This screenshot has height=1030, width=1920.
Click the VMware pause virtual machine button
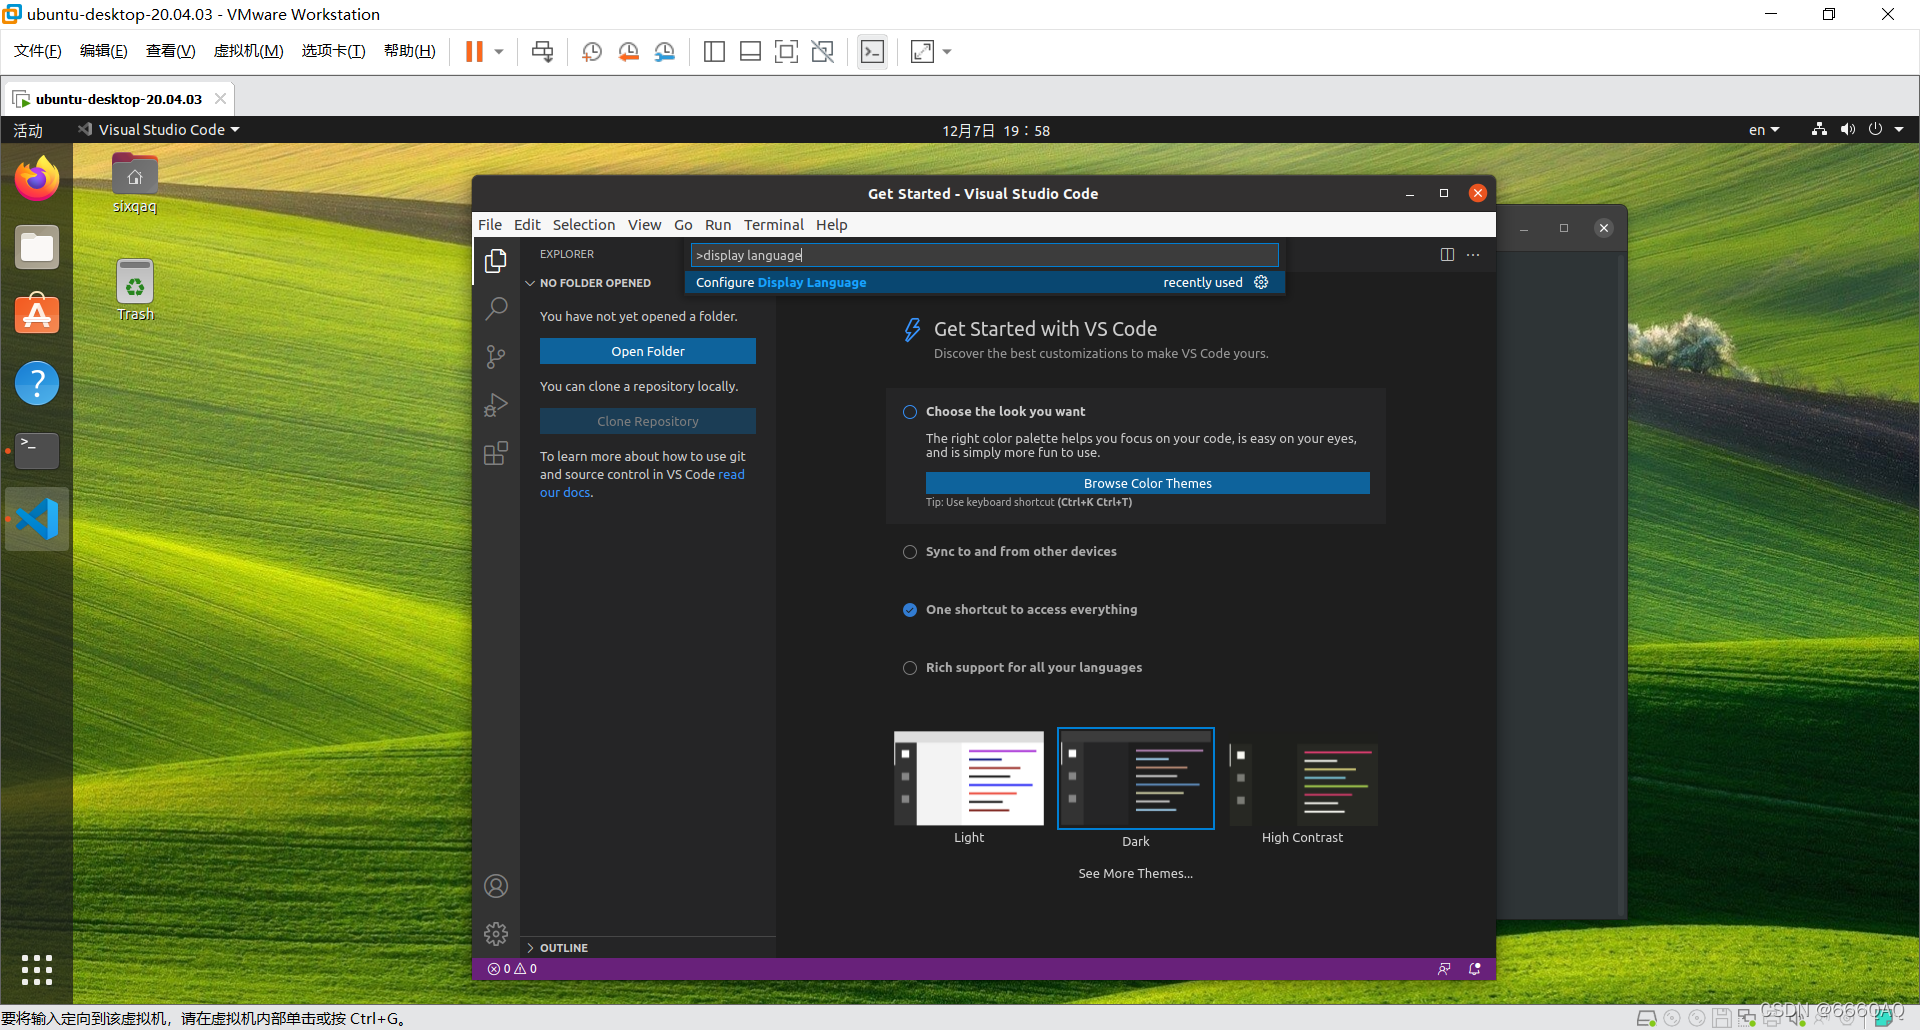474,51
